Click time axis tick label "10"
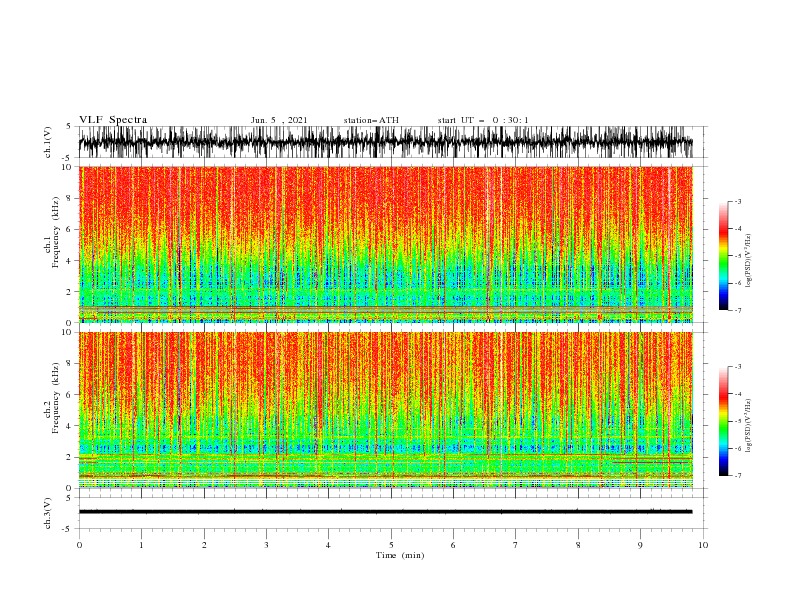This screenshot has height=612, width=792. pyautogui.click(x=703, y=545)
